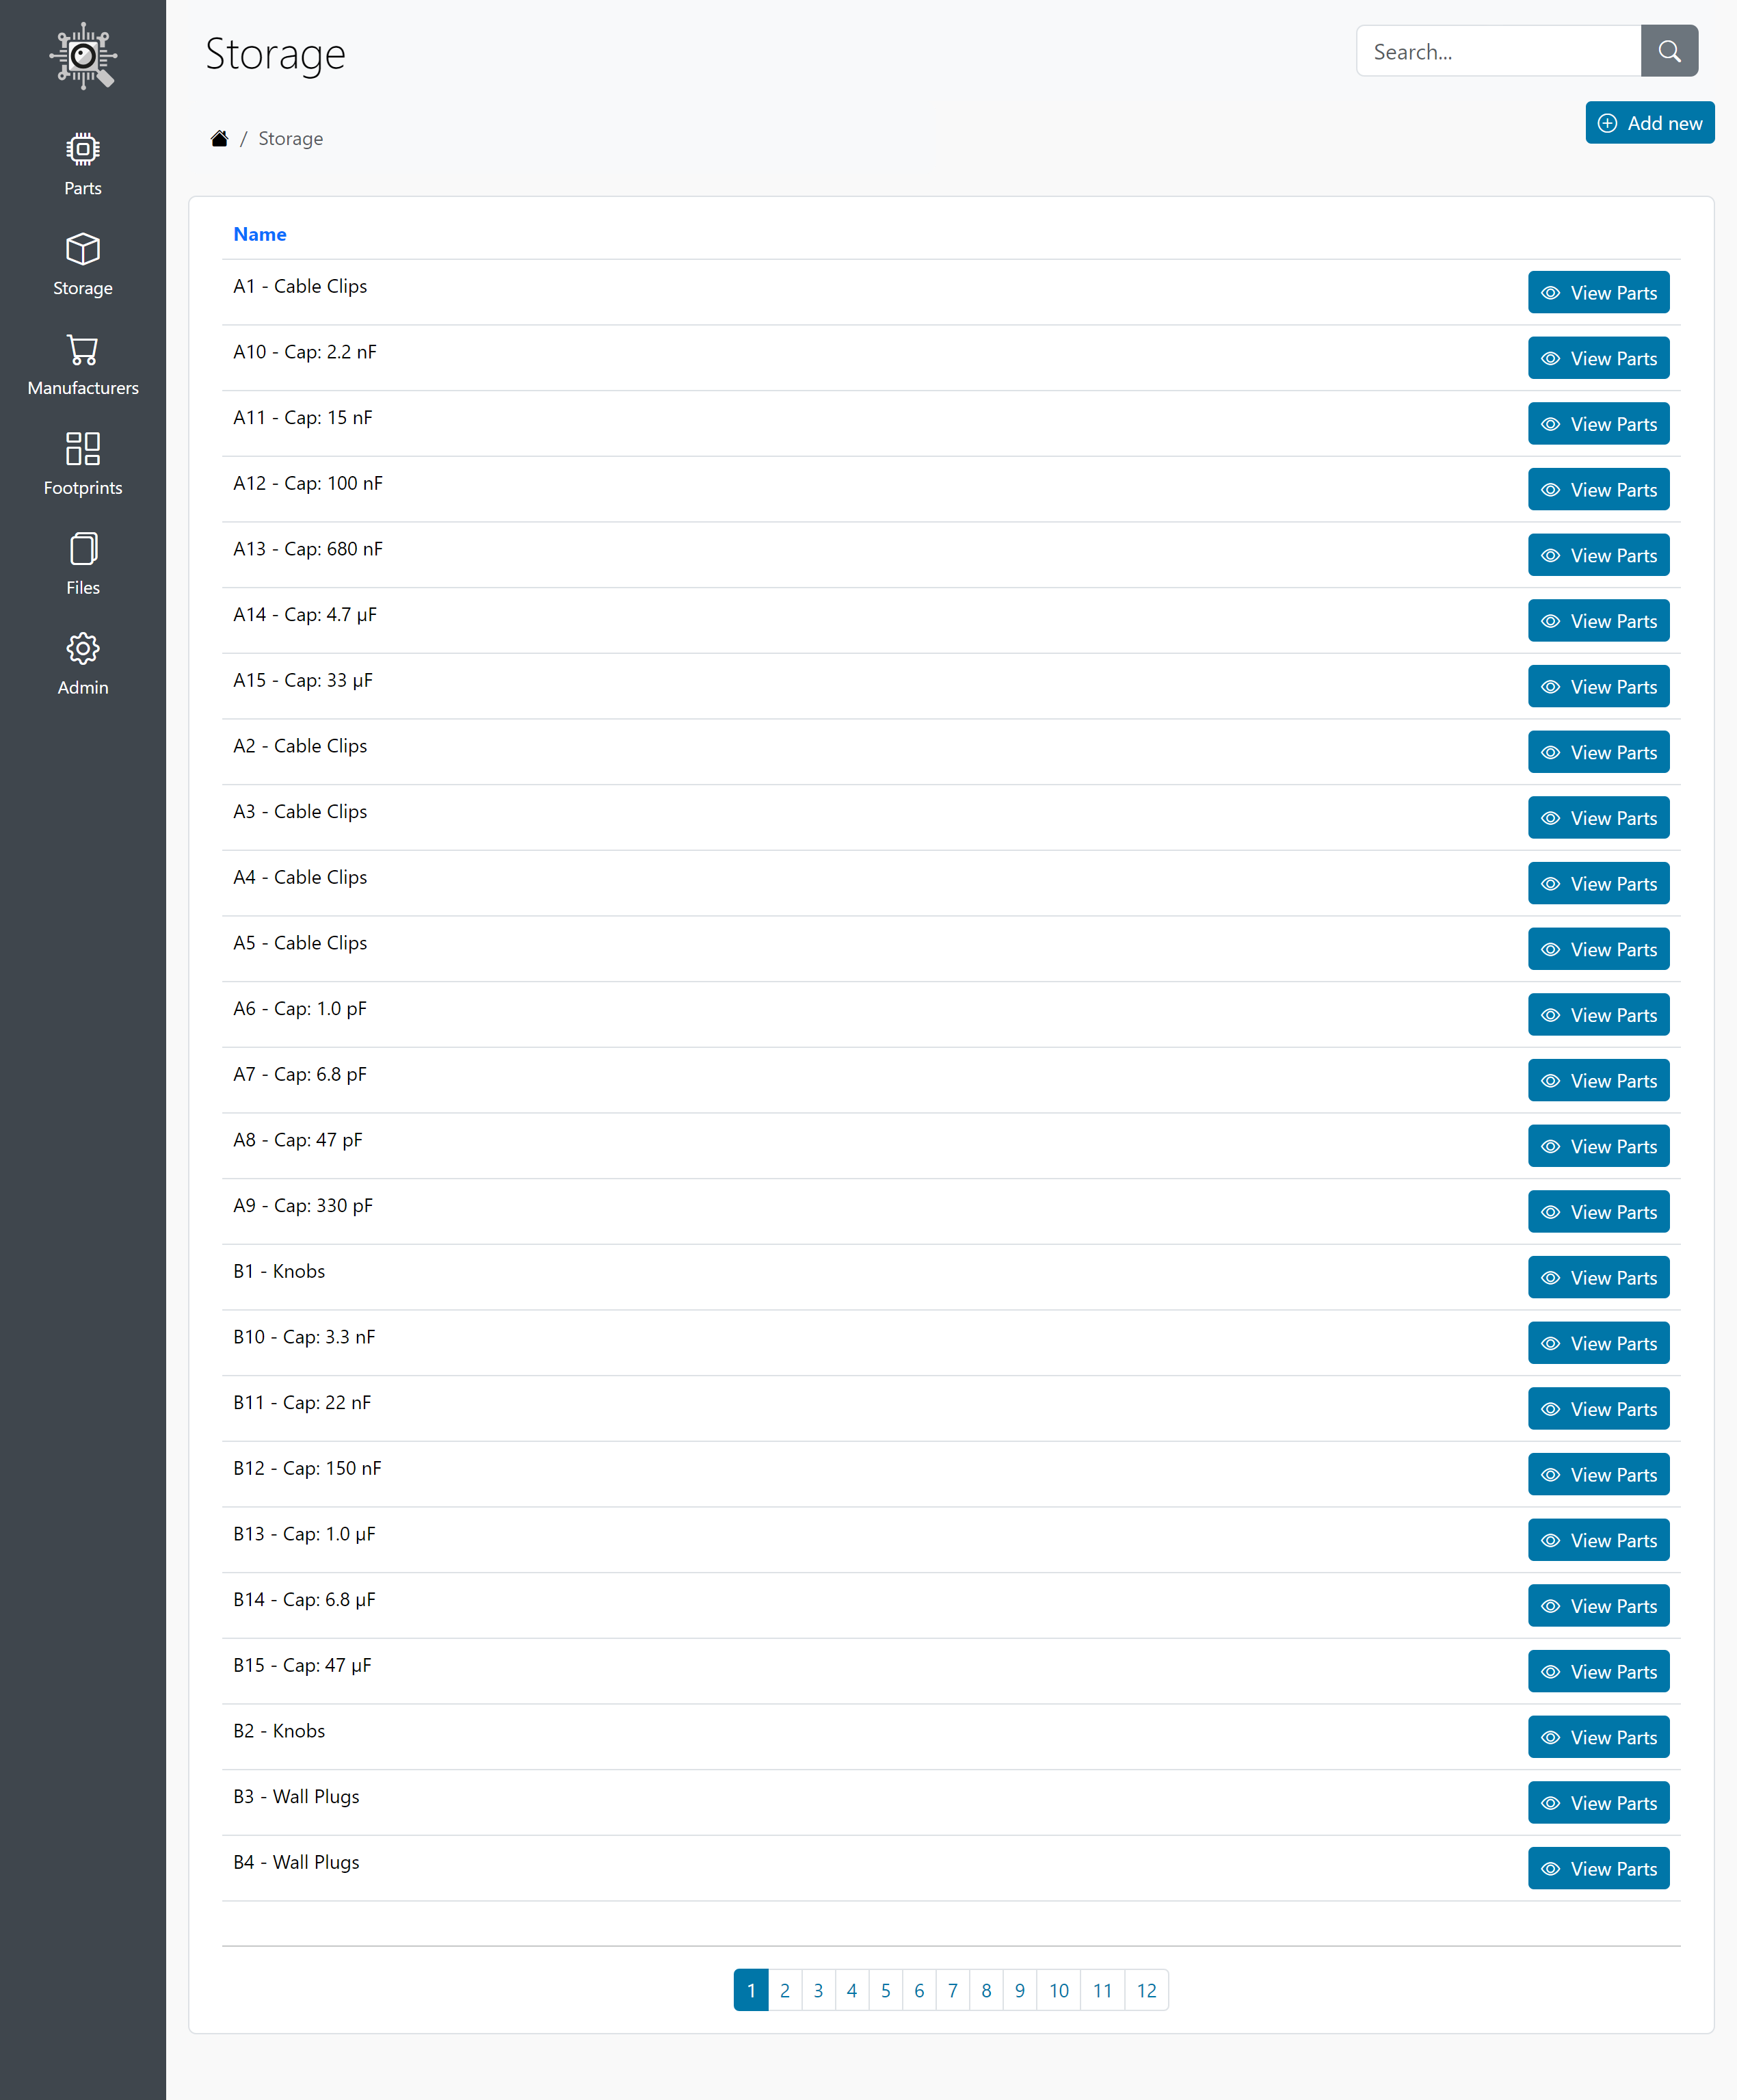Viewport: 1737px width, 2100px height.
Task: Open the Parts section in the sidebar
Action: click(x=82, y=163)
